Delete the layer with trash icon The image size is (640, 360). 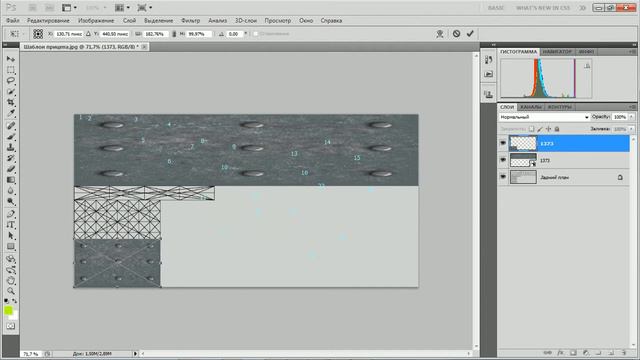pyautogui.click(x=624, y=353)
